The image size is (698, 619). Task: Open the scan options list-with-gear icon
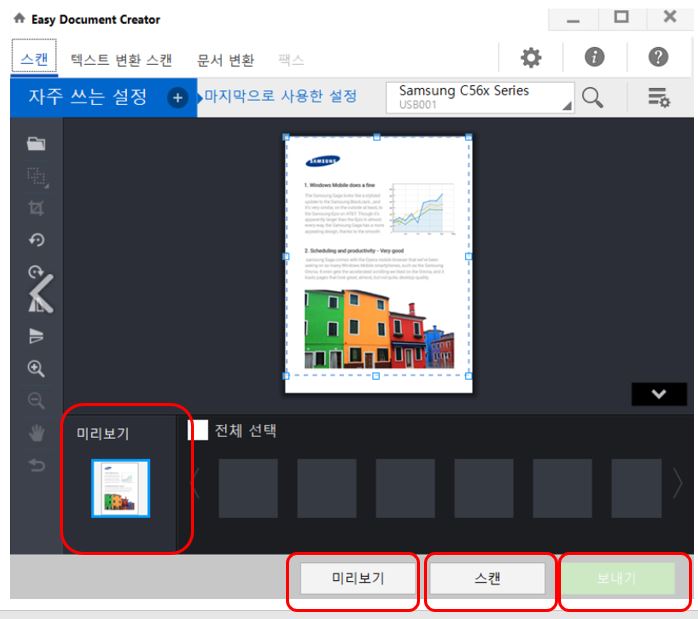pos(659,97)
